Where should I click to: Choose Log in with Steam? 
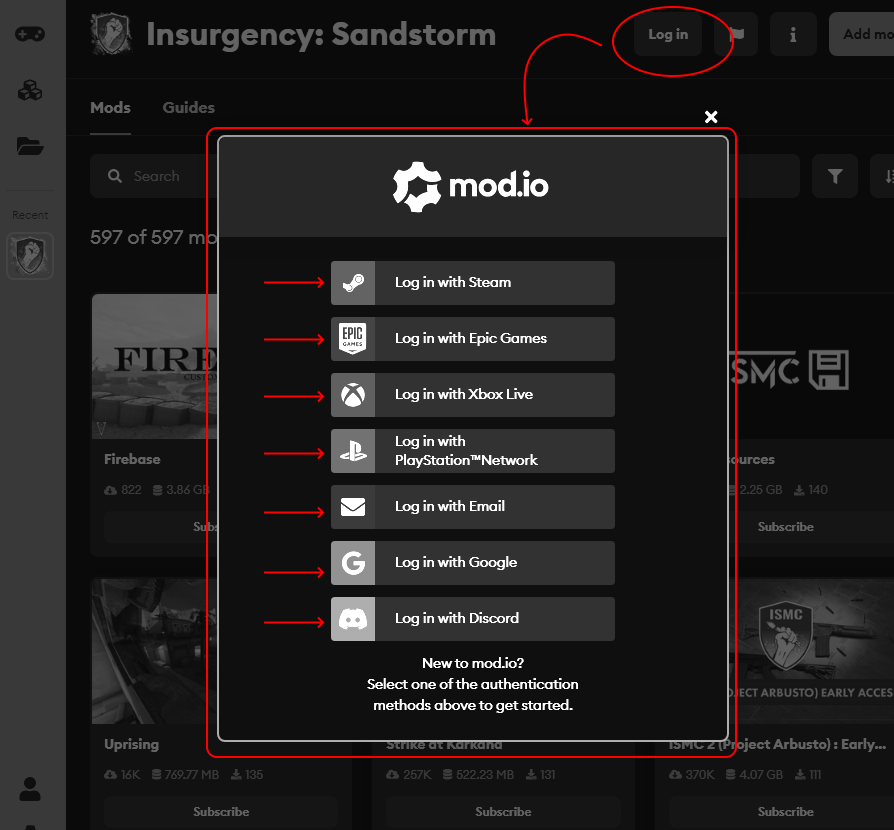tap(473, 283)
